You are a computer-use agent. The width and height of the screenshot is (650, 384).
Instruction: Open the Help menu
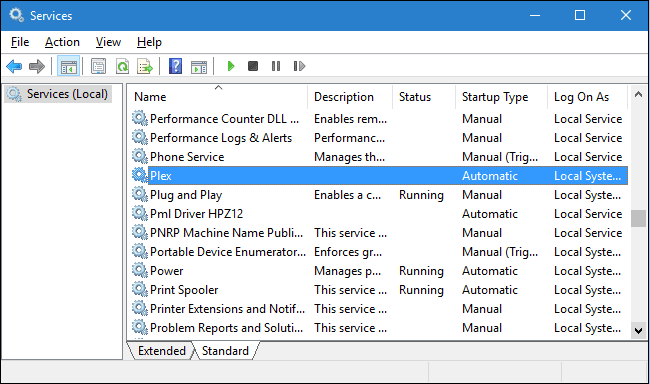pos(149,42)
